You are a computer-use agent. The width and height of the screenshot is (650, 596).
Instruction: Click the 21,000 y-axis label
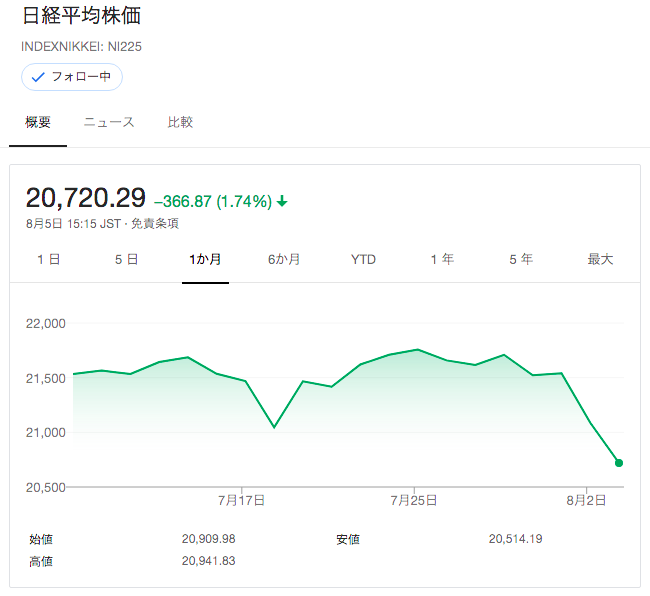(x=46, y=433)
